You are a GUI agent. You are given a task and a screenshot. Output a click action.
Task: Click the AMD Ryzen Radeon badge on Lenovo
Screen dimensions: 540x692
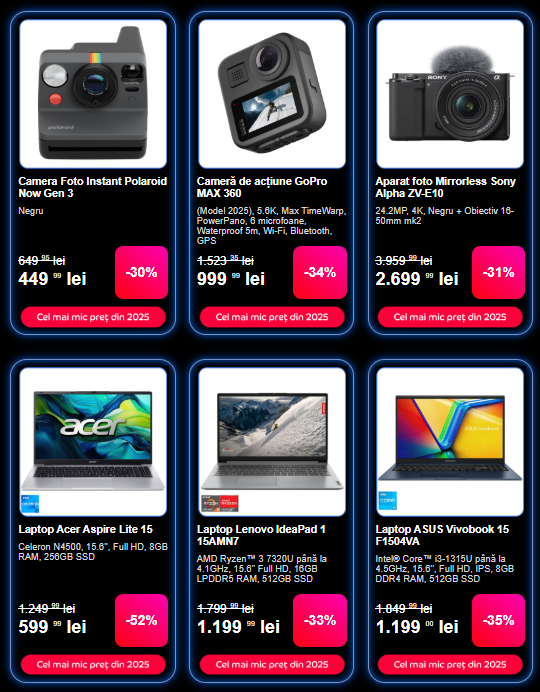coord(220,504)
